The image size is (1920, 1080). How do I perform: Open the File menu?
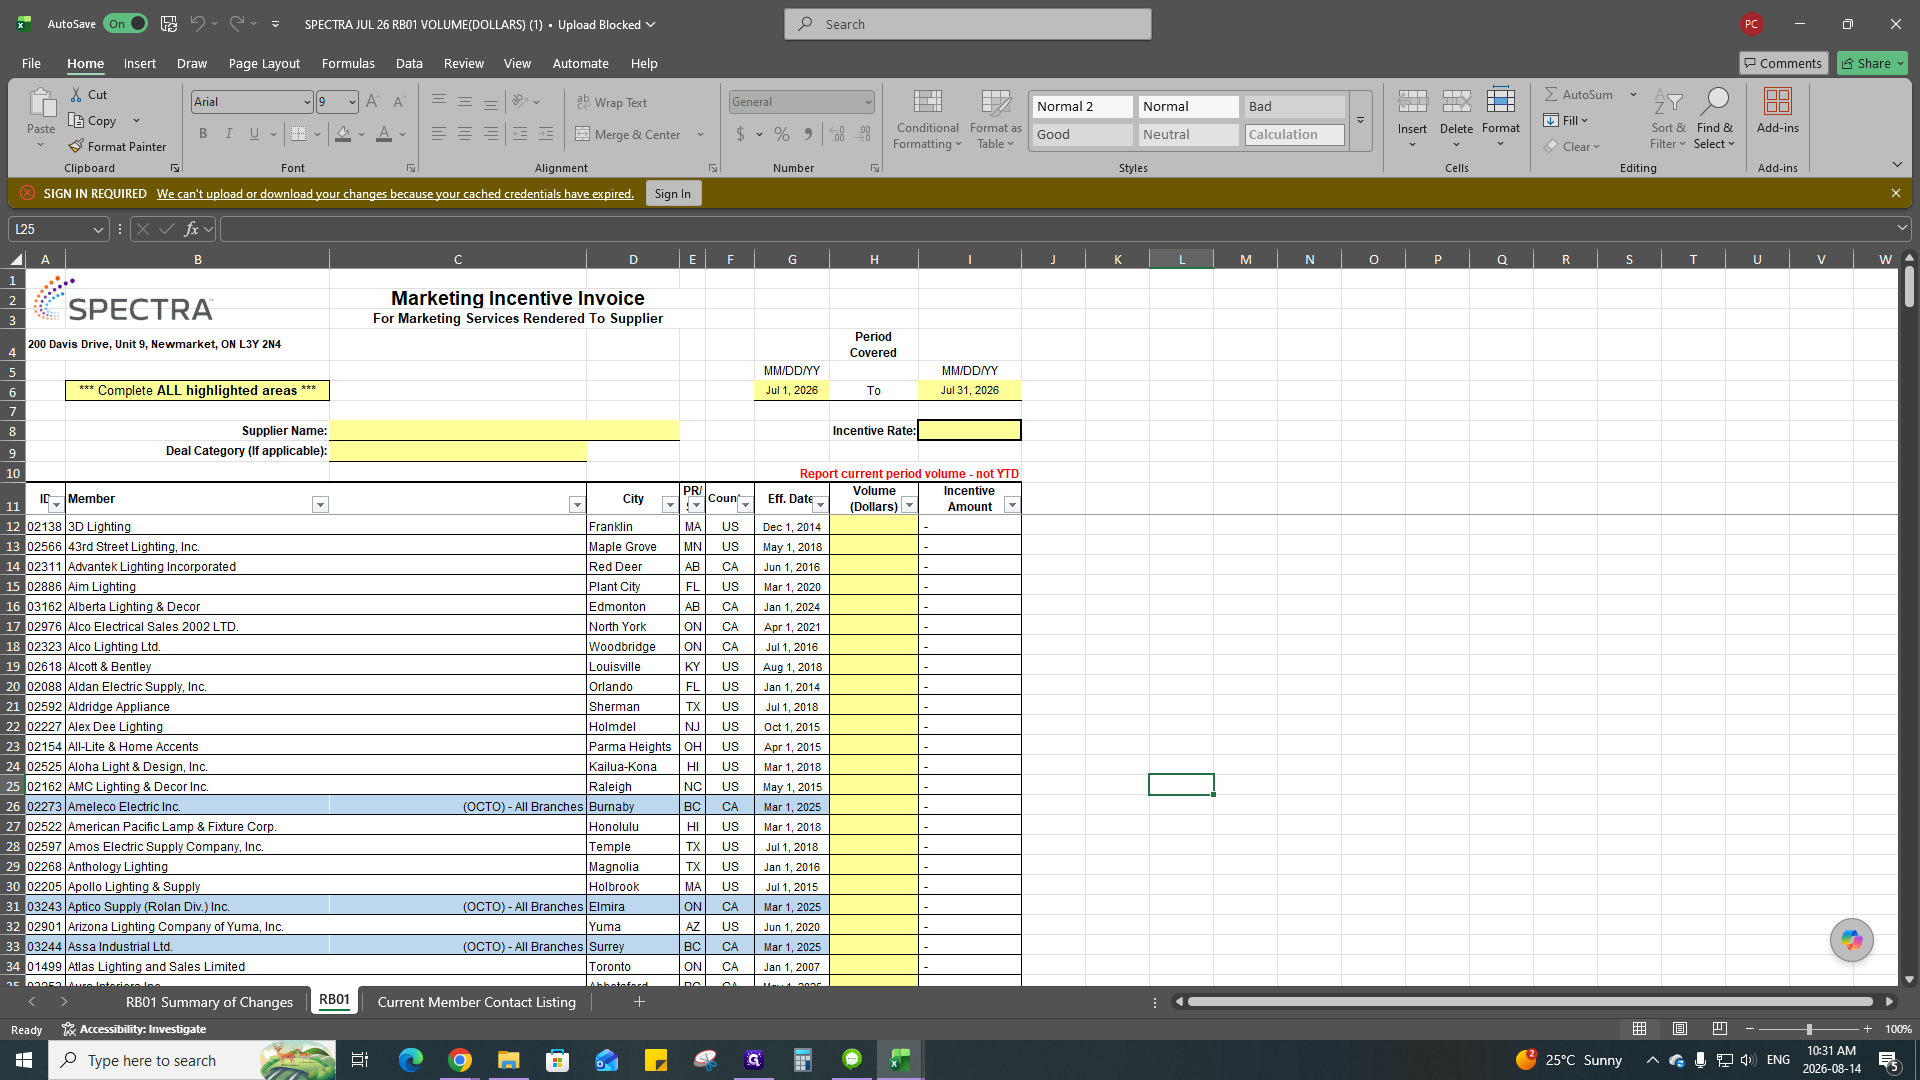31,63
